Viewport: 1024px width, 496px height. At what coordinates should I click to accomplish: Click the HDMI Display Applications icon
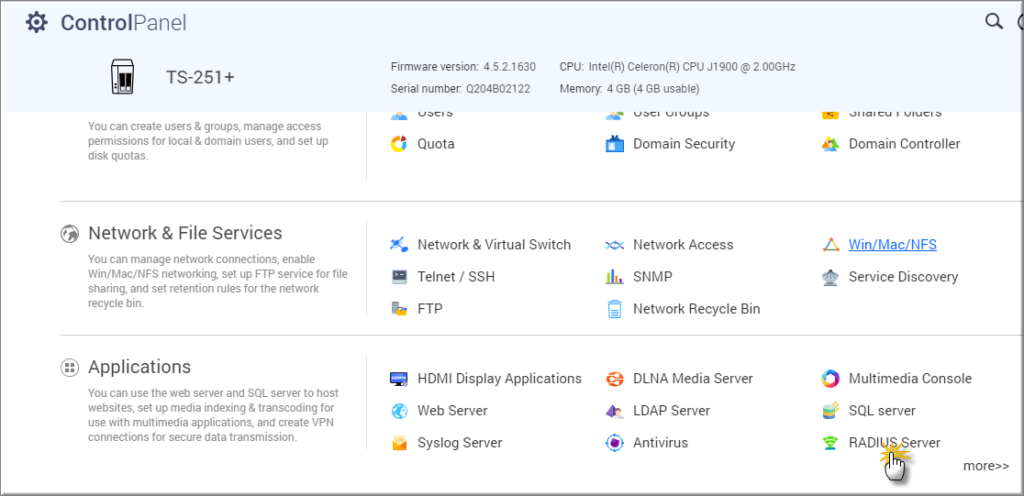click(399, 379)
